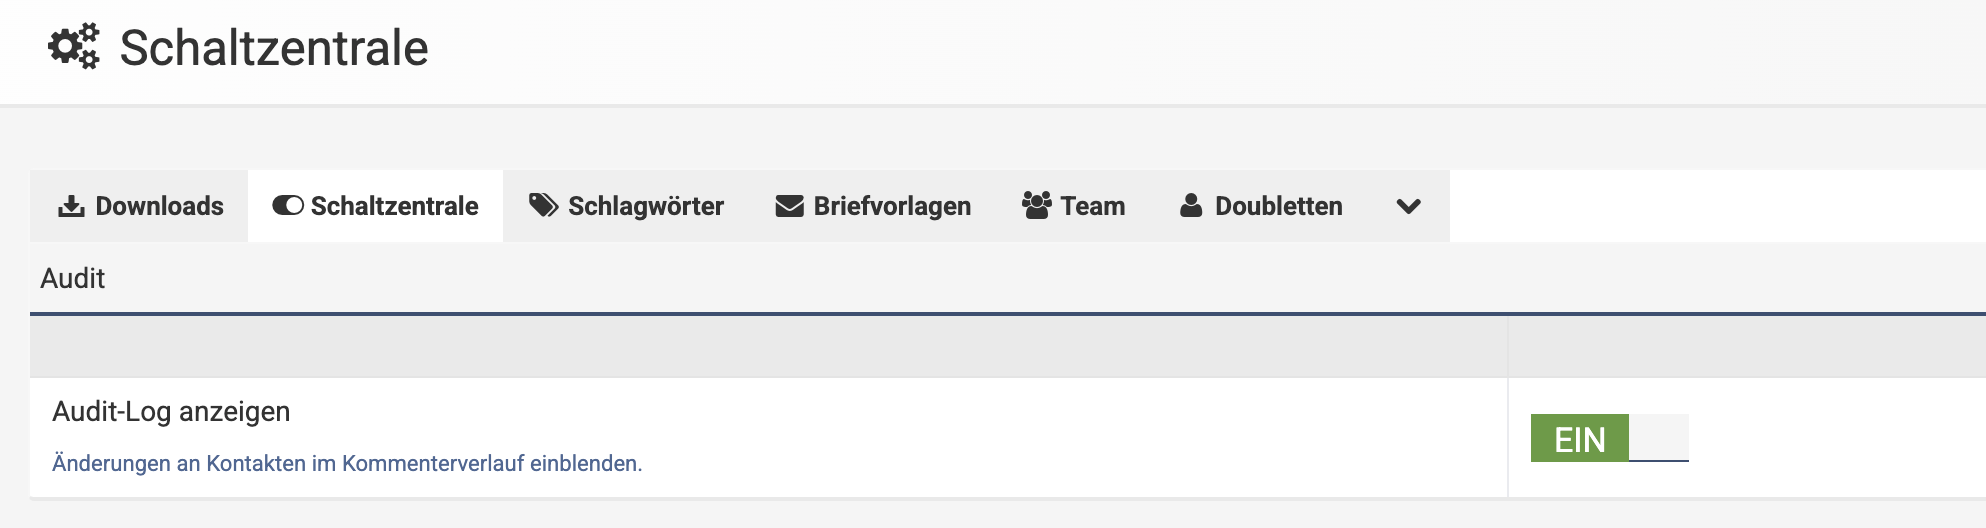Select the Schaltzentrale tab label
Screen dimensions: 1986x528
click(x=394, y=206)
